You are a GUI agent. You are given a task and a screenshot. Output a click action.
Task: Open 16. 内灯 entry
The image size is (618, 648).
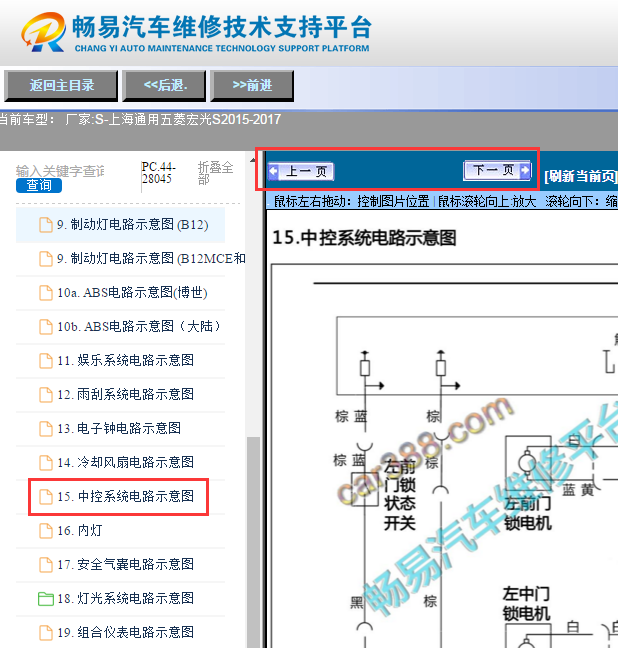[80, 531]
